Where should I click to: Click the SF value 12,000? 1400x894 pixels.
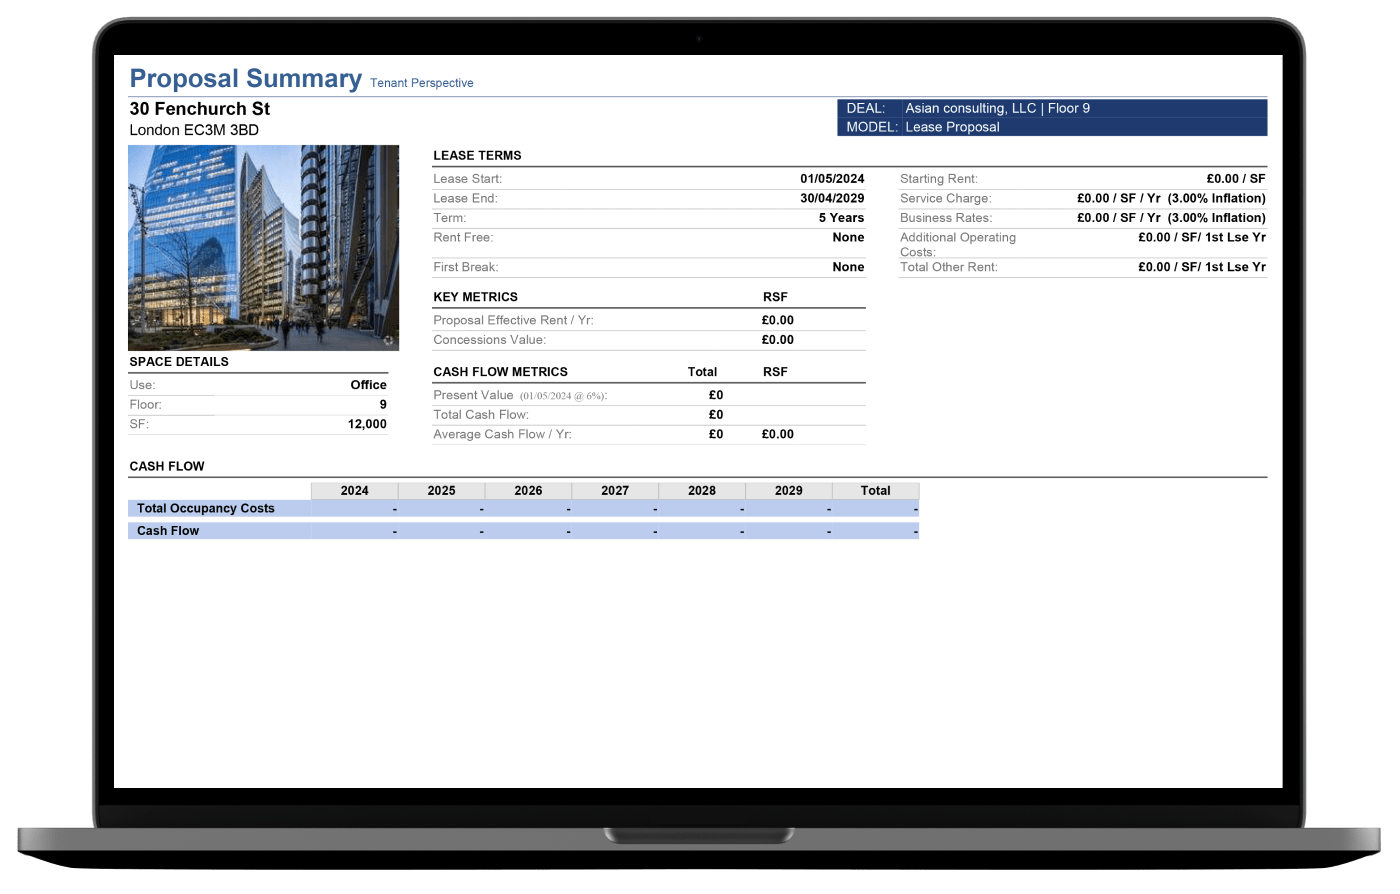pos(367,424)
